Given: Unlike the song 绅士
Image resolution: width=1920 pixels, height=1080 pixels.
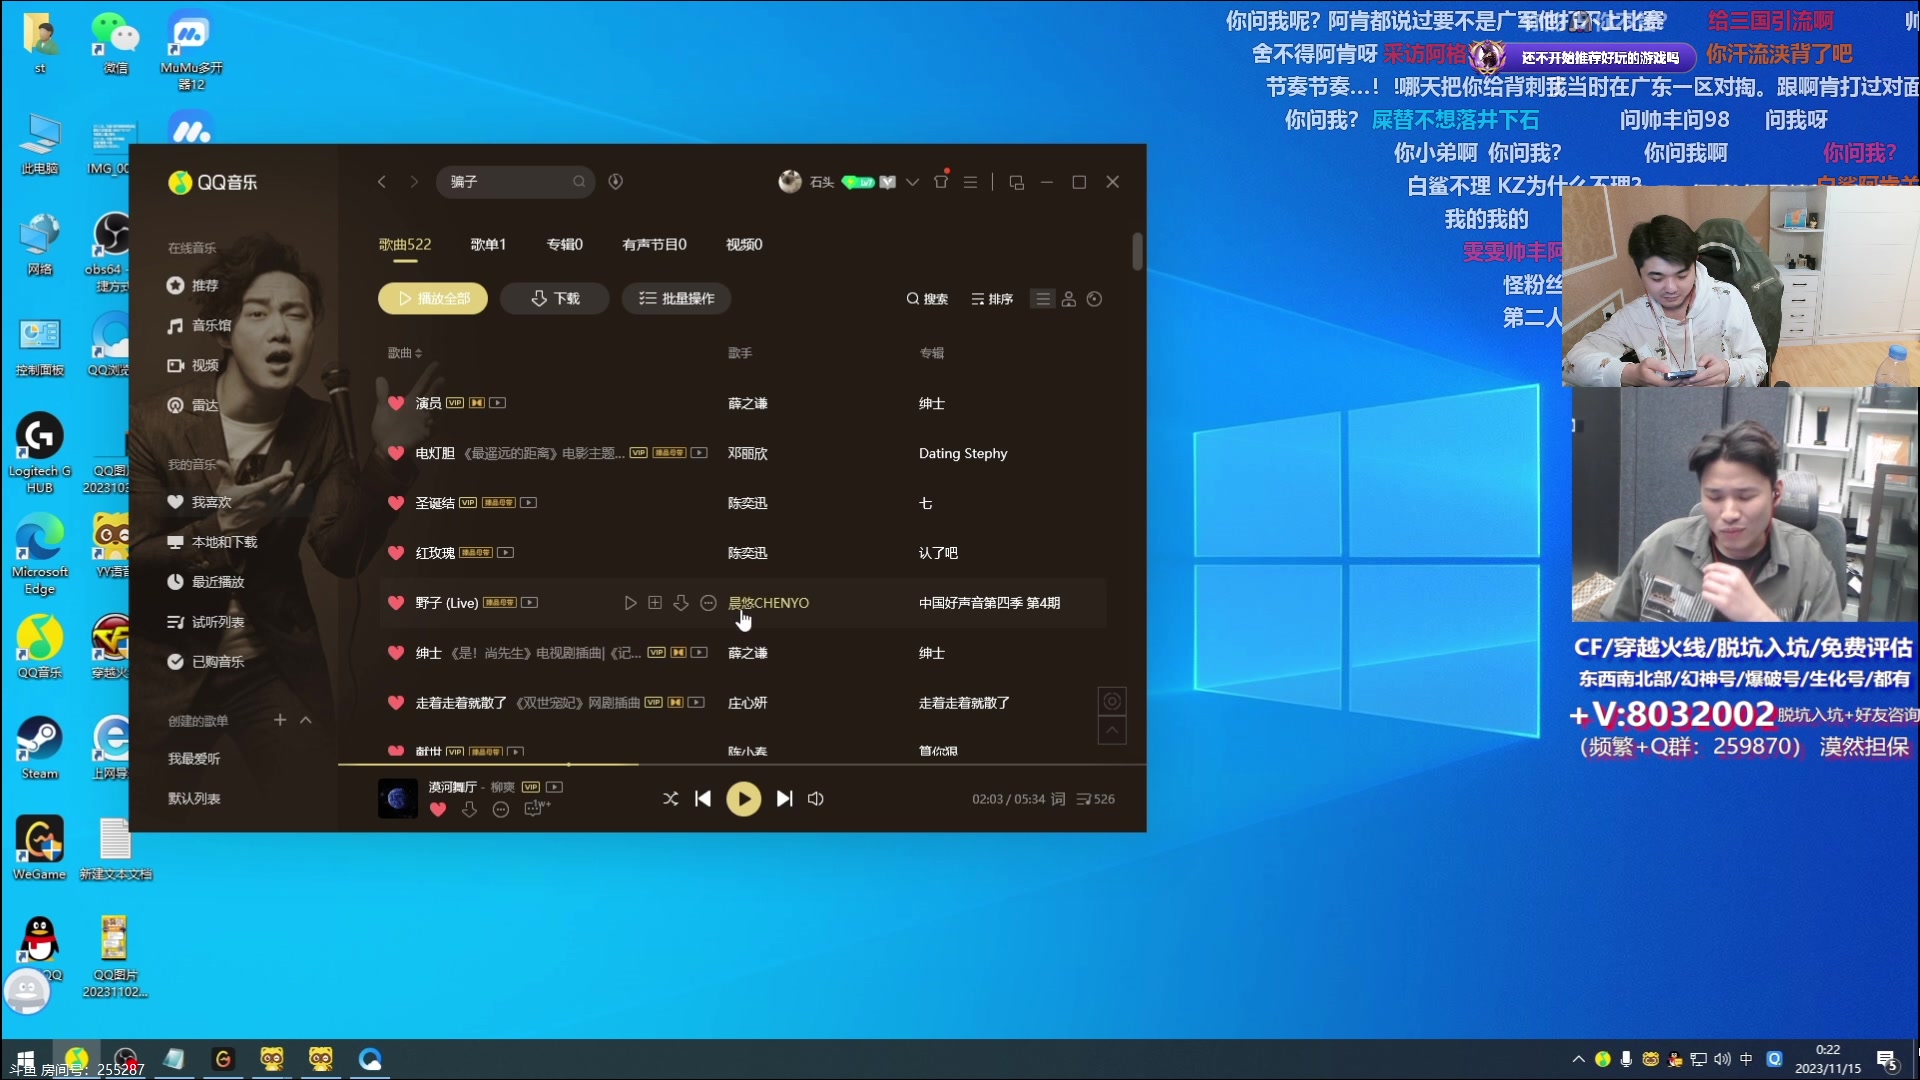Looking at the screenshot, I should pyautogui.click(x=396, y=653).
